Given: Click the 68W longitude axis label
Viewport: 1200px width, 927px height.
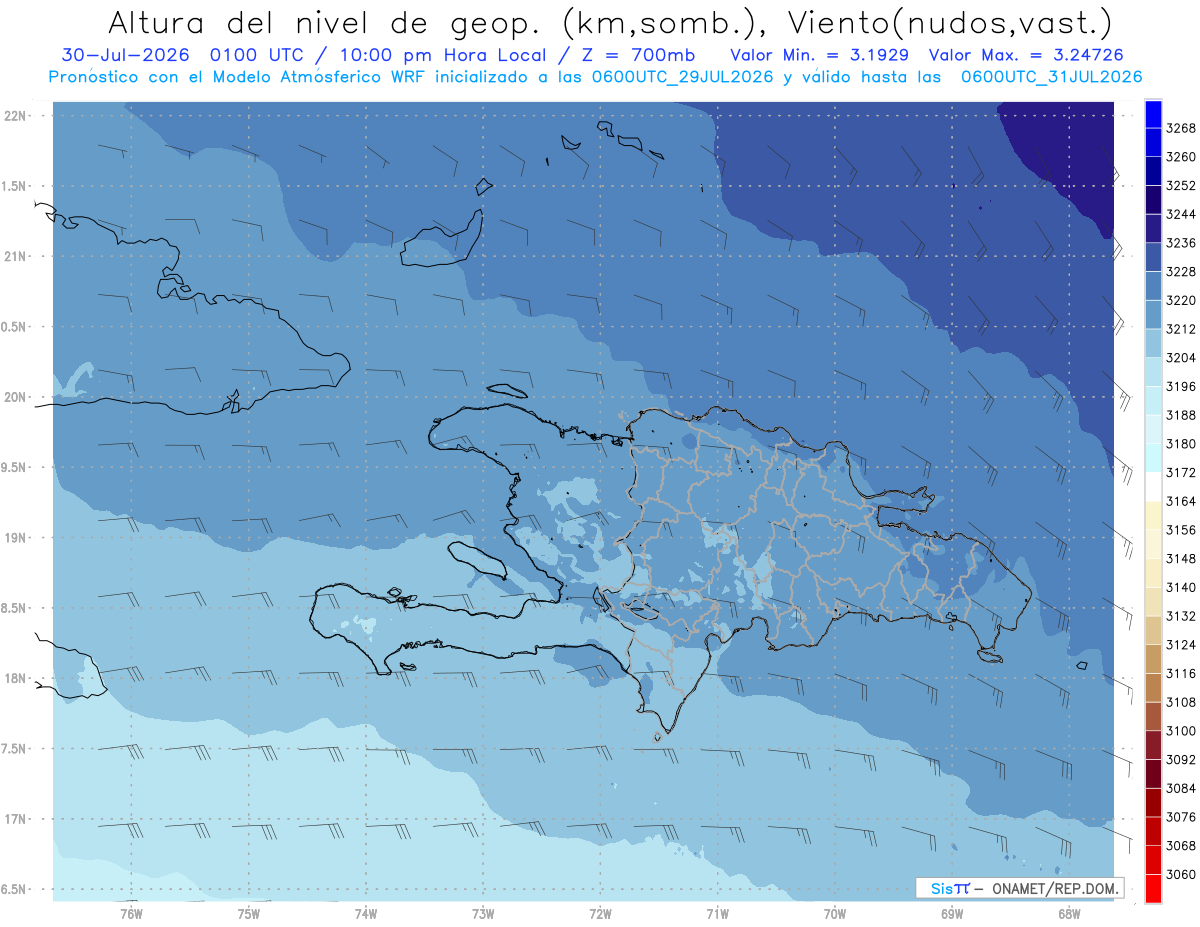Looking at the screenshot, I should pyautogui.click(x=1069, y=912).
